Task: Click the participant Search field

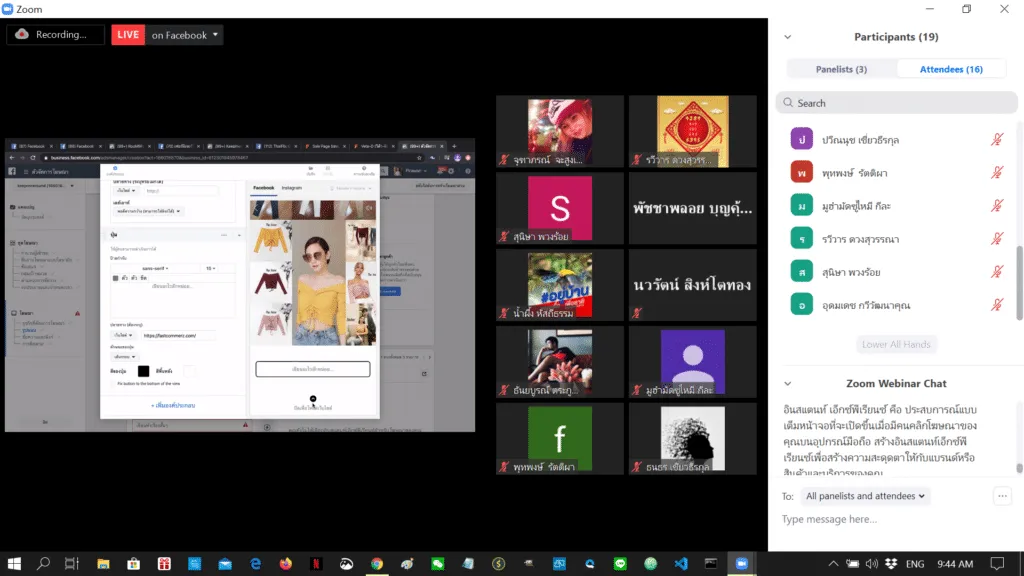Action: coord(897,103)
